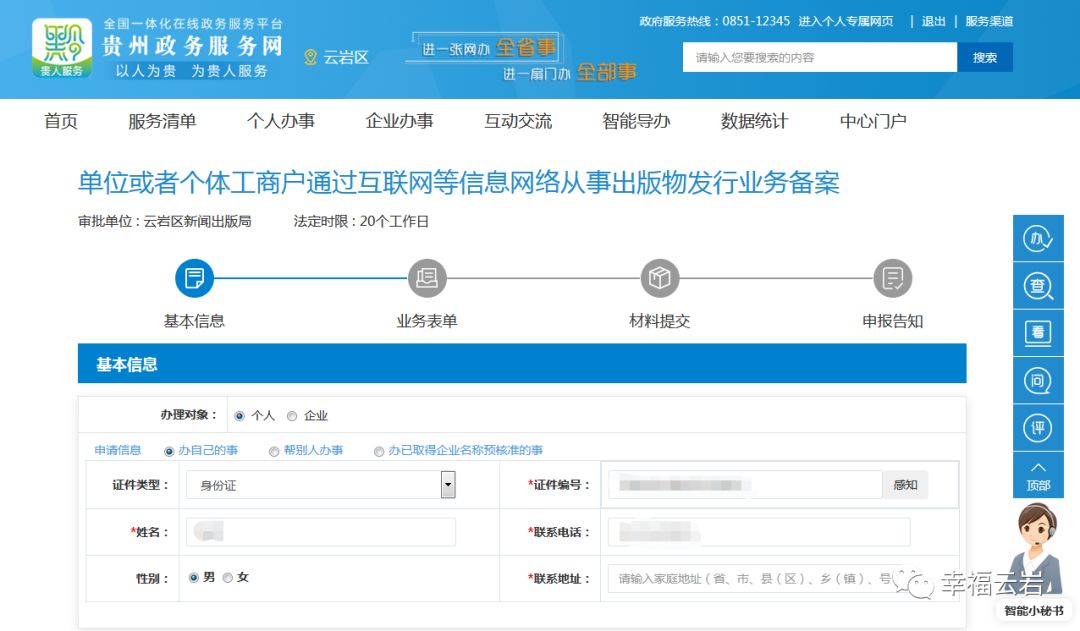1080x631 pixels.
Task: Go to 数据统计 menu item
Action: 754,121
